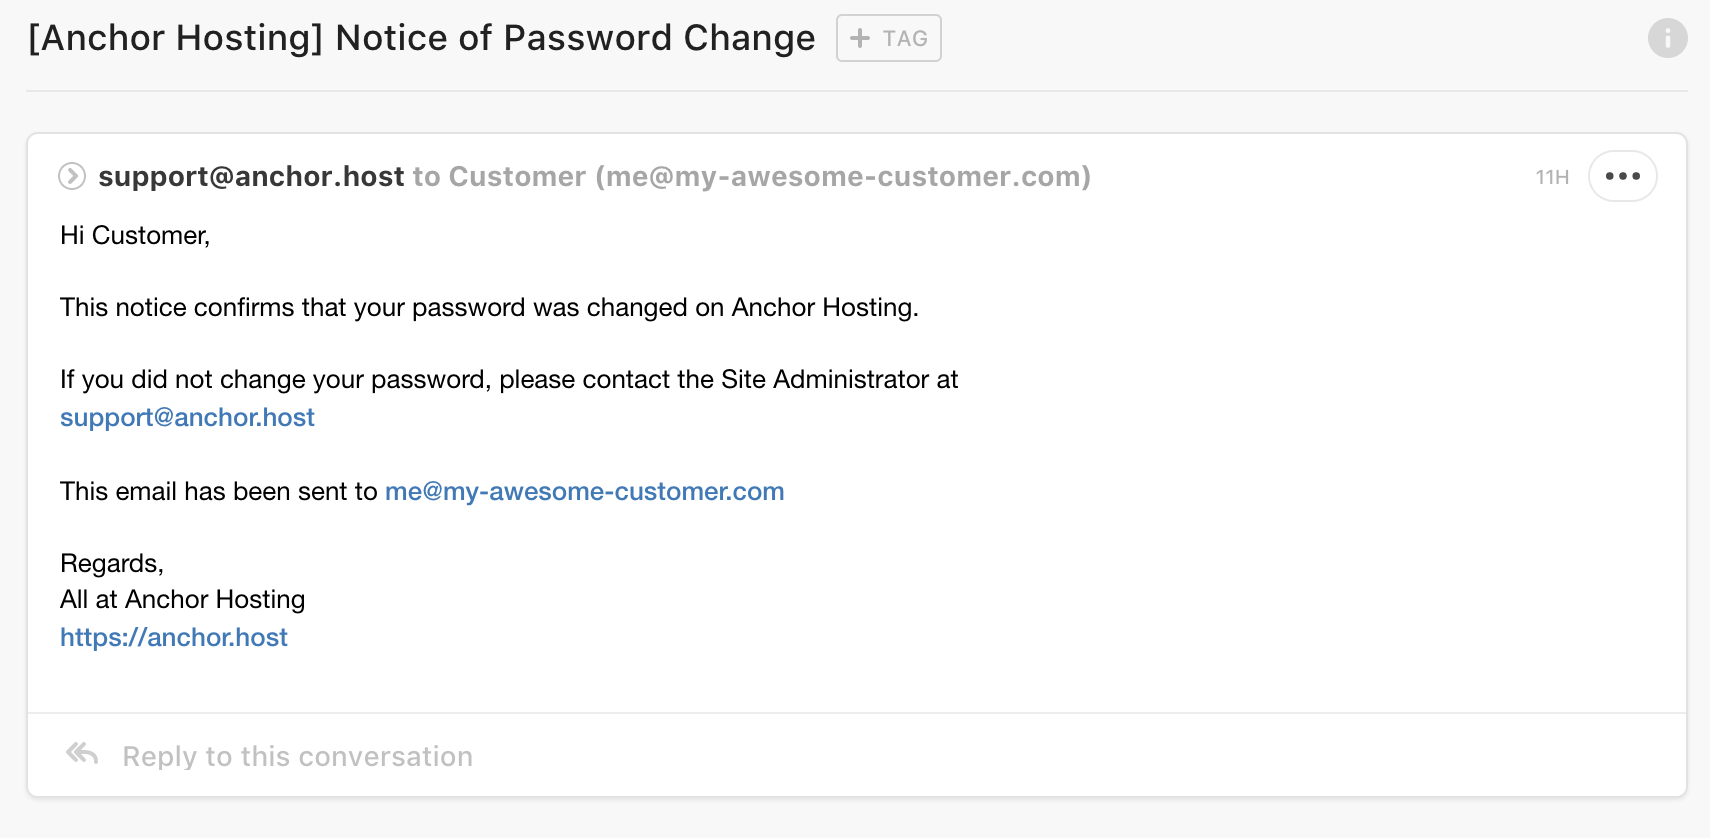The width and height of the screenshot is (1710, 838).
Task: Open the conversation info panel icon
Action: pyautogui.click(x=1667, y=38)
